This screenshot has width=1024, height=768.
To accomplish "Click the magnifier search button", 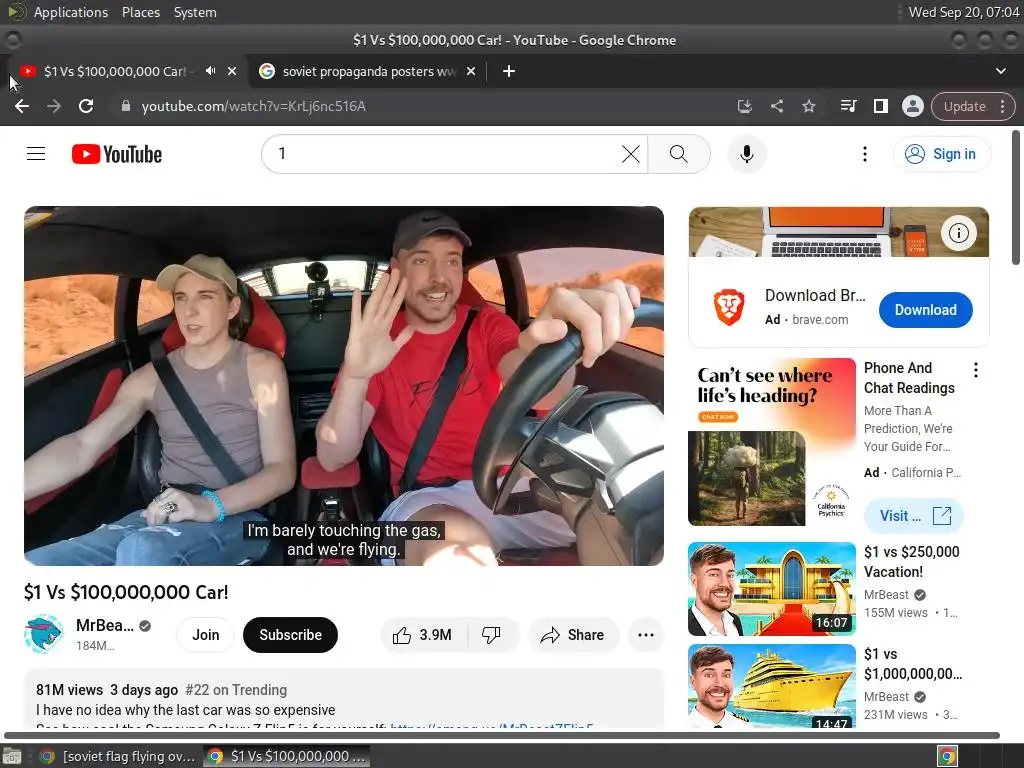I will click(x=679, y=154).
